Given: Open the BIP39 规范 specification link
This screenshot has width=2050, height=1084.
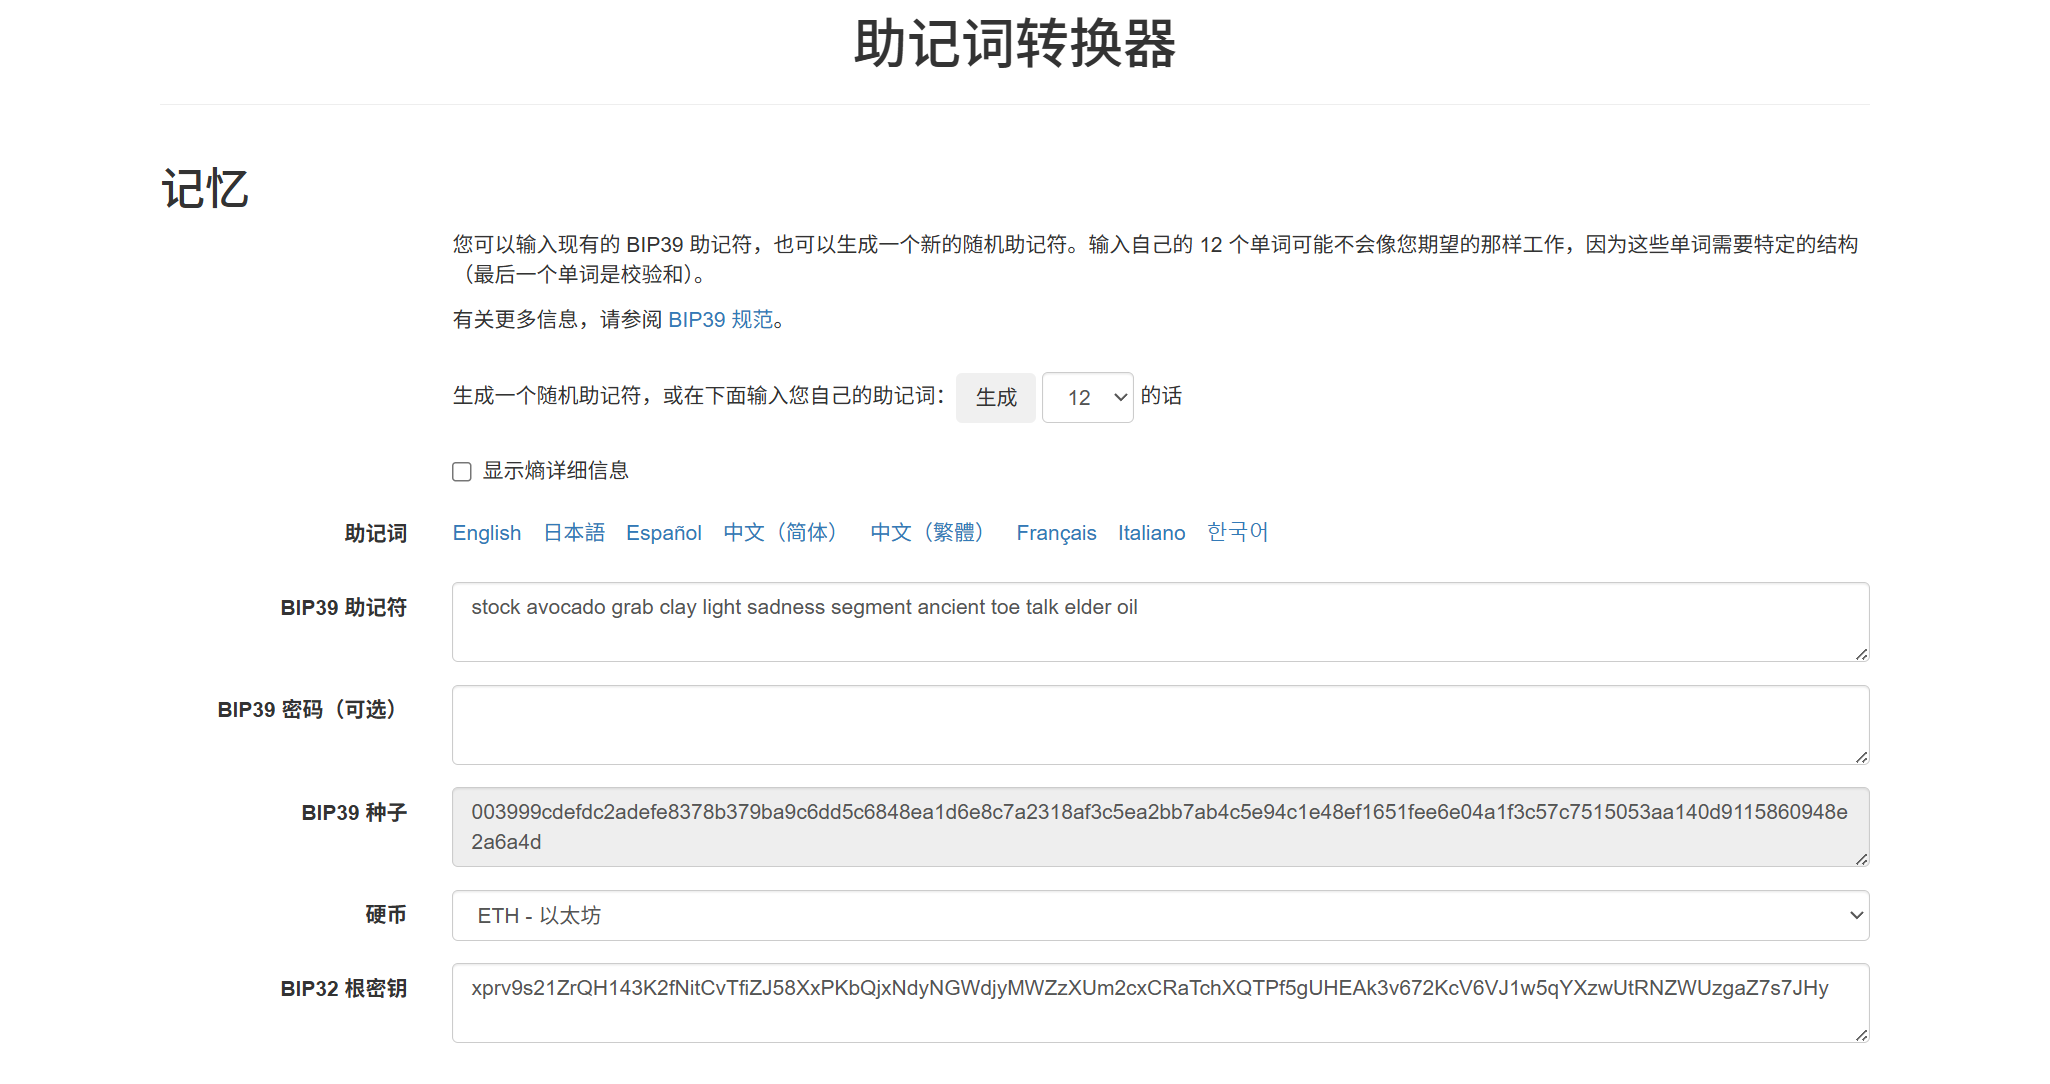Looking at the screenshot, I should point(720,320).
